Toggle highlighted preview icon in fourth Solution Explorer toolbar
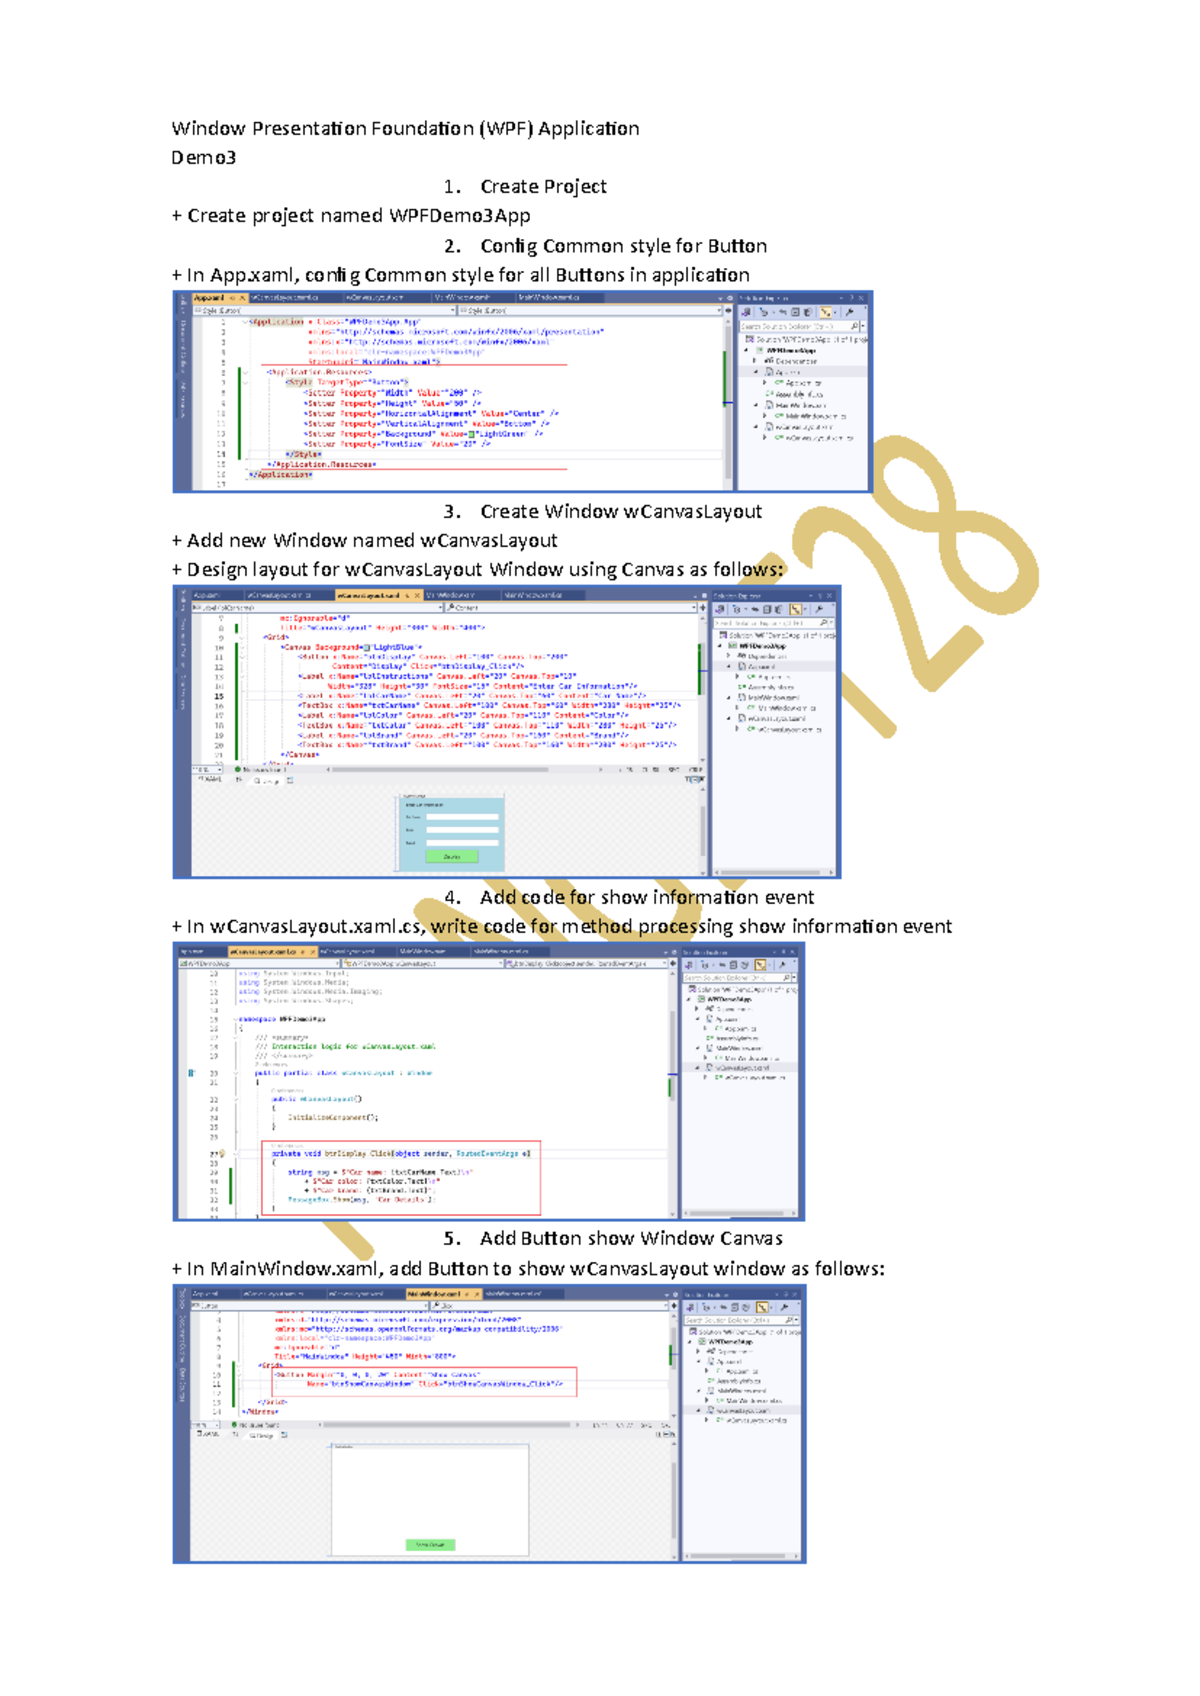Viewport: 1200px width, 1696px height. [763, 1307]
